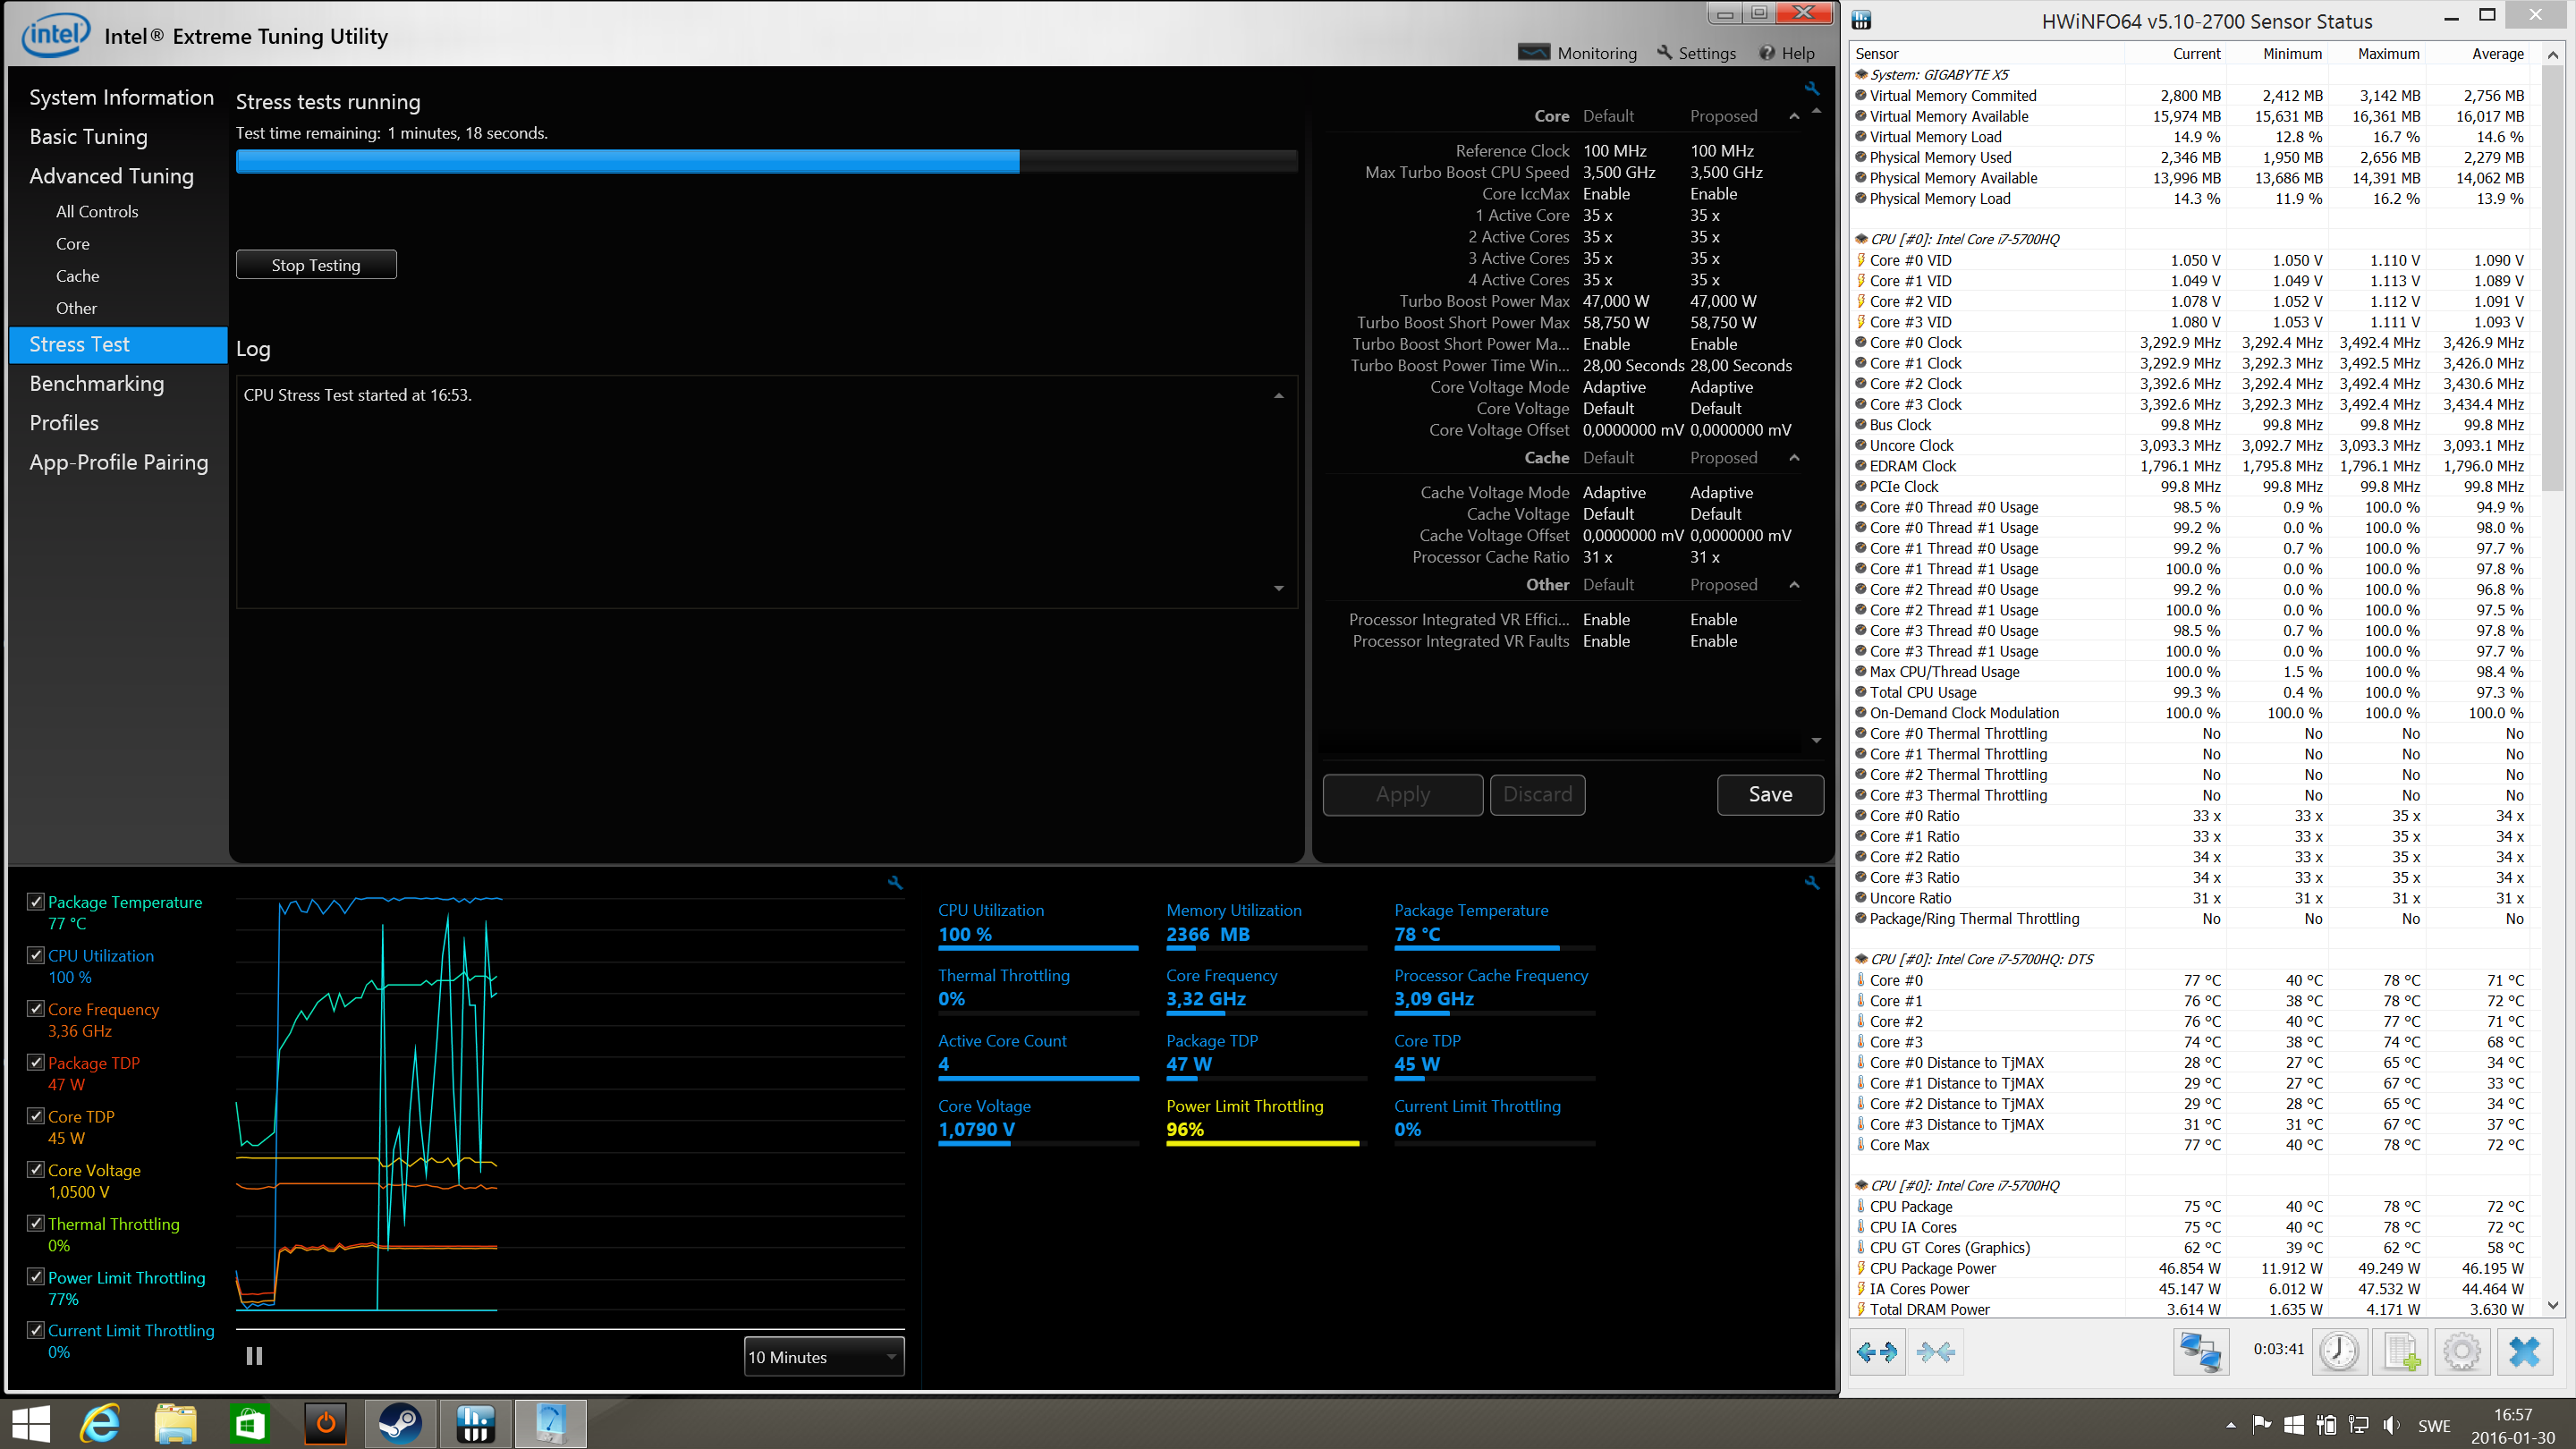Open Steam from the taskbar
The height and width of the screenshot is (1449, 2576).
pos(400,1423)
